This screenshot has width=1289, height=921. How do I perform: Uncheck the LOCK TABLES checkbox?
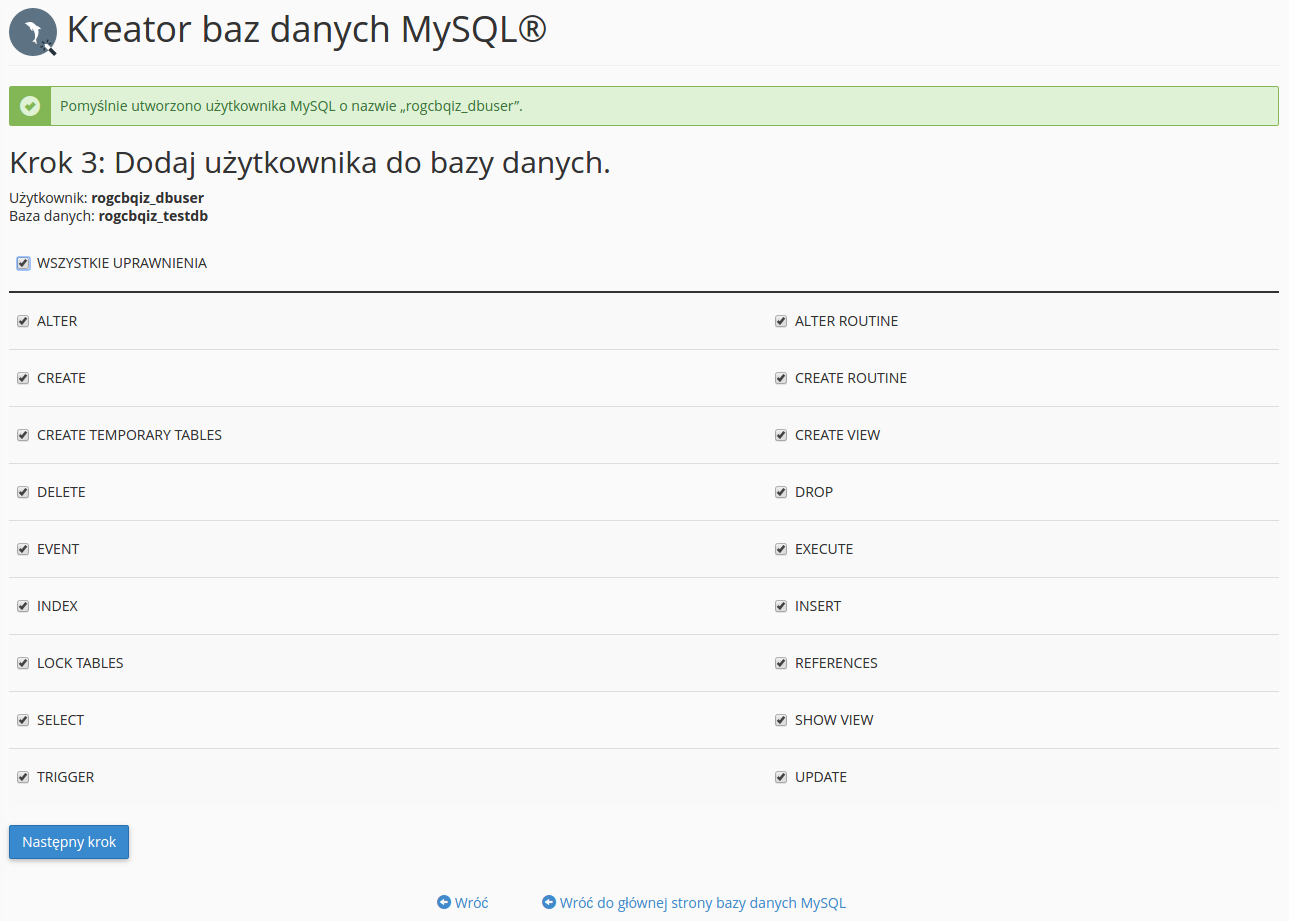point(23,663)
